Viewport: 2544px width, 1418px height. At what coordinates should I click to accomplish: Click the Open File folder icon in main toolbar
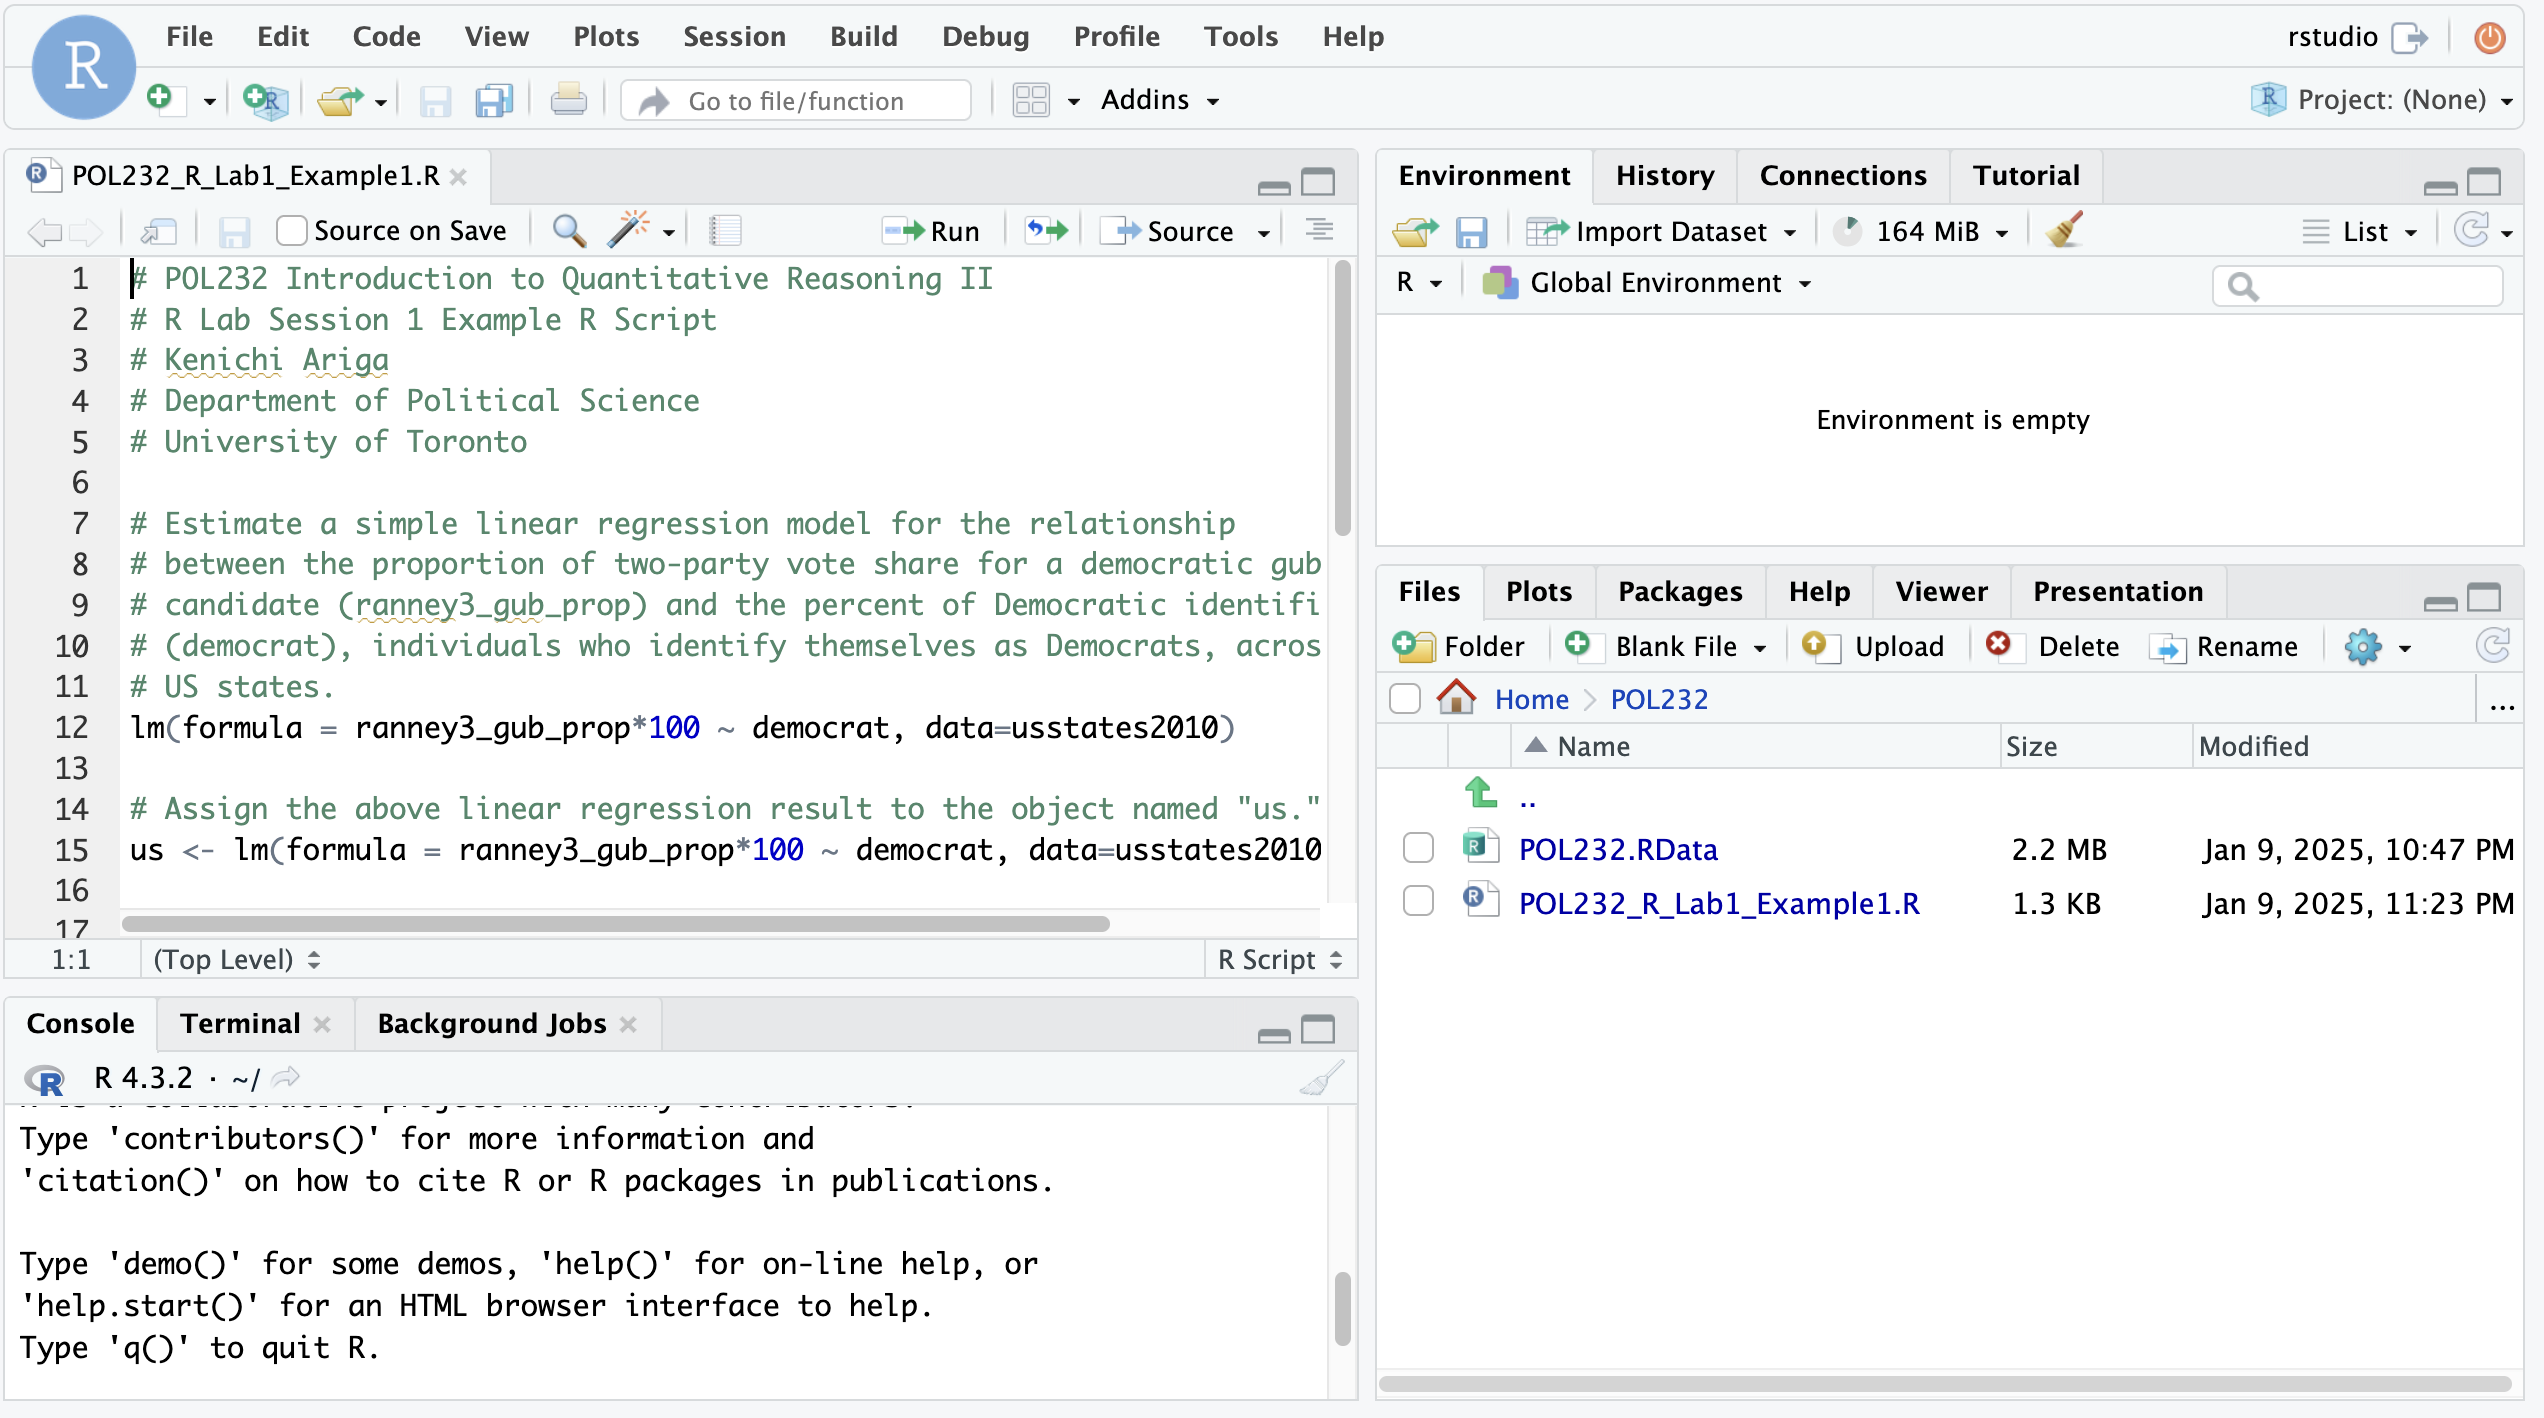[341, 100]
